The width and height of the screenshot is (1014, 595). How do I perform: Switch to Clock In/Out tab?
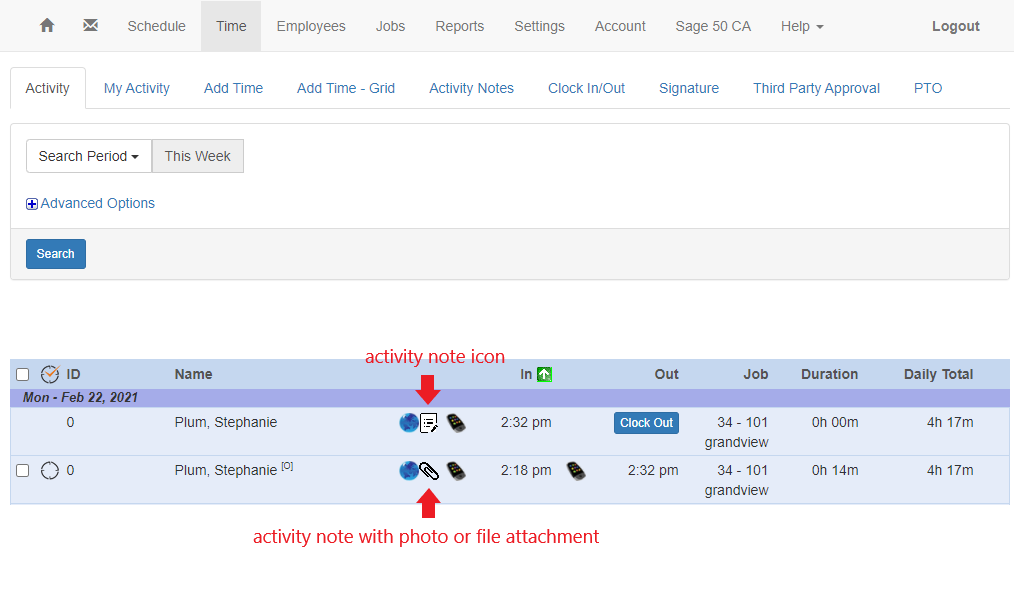coord(587,88)
